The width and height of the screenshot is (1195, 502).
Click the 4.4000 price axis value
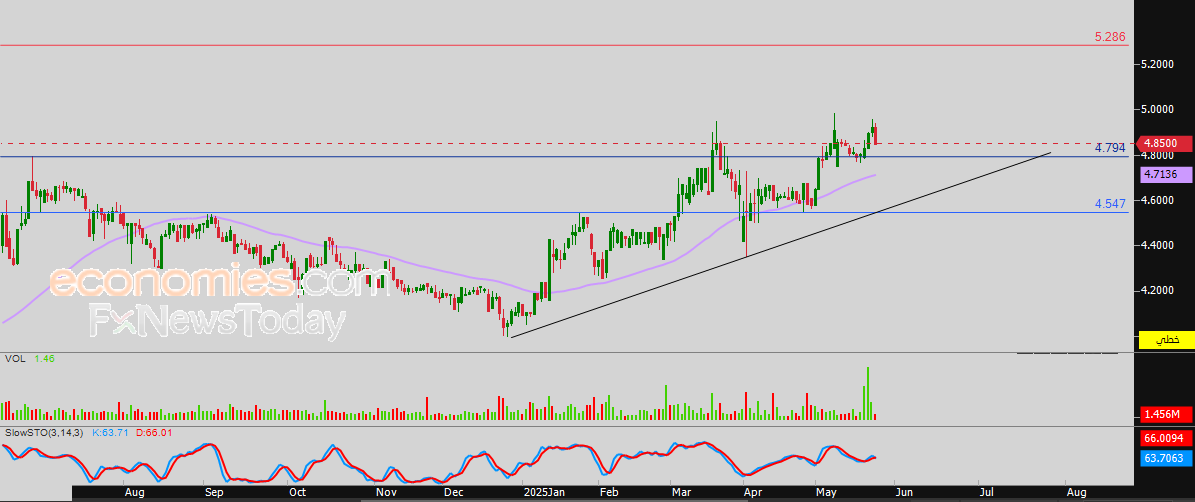tap(1157, 245)
